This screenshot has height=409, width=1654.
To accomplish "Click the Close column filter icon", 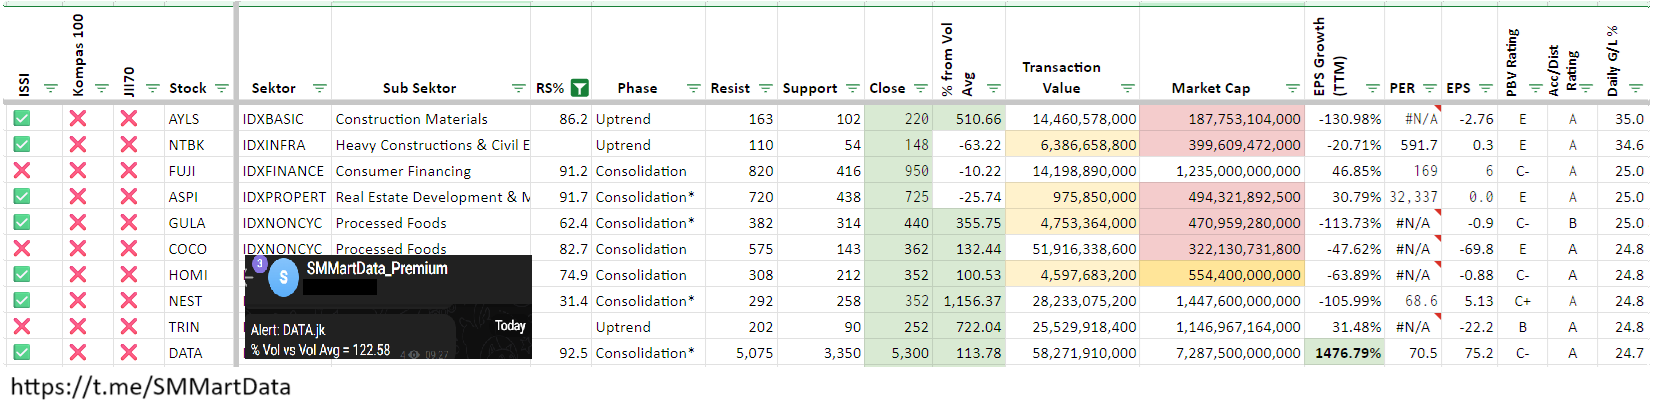I will click(920, 89).
